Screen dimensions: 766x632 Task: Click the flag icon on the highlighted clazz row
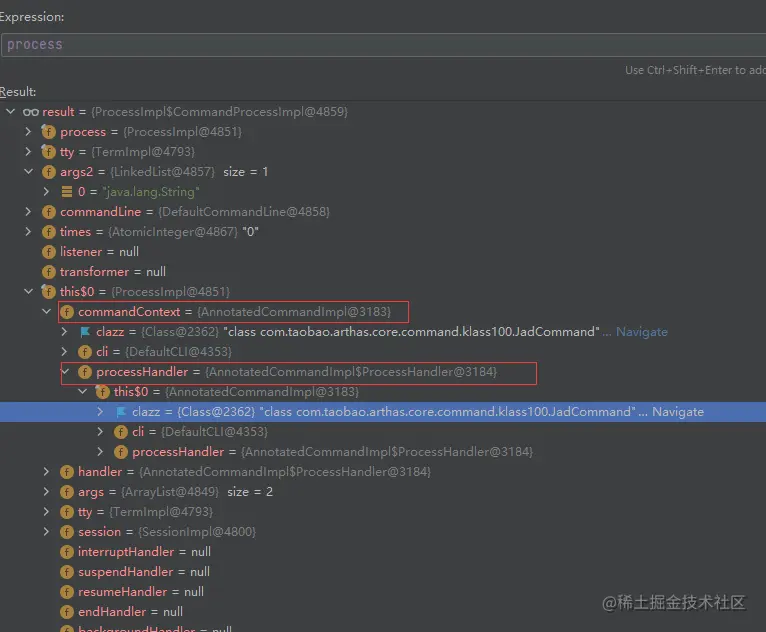point(121,412)
